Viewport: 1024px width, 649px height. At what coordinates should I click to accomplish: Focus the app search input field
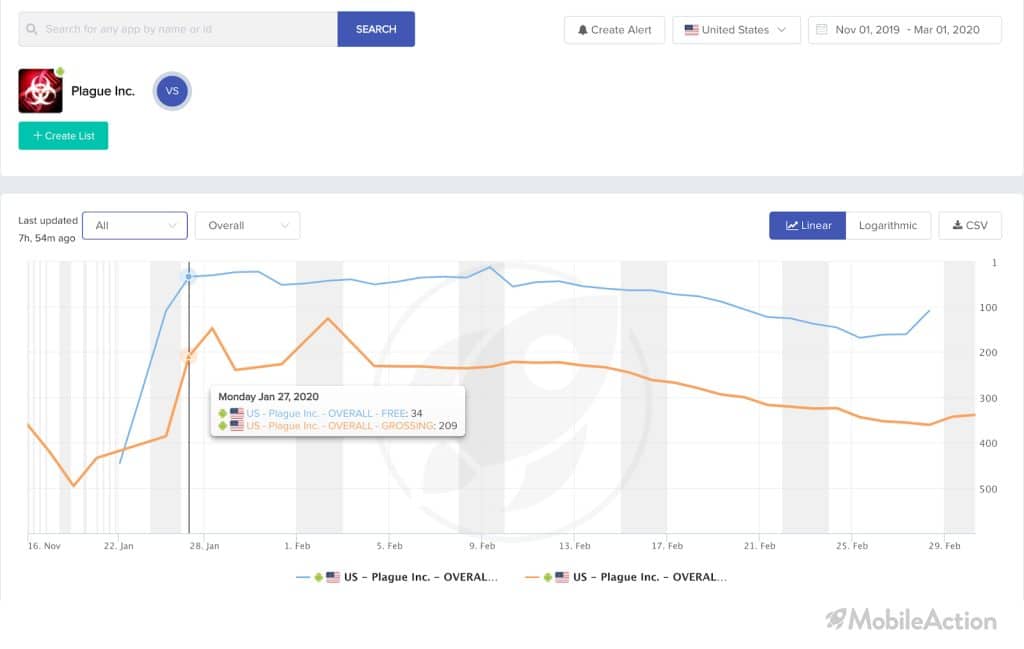178,29
